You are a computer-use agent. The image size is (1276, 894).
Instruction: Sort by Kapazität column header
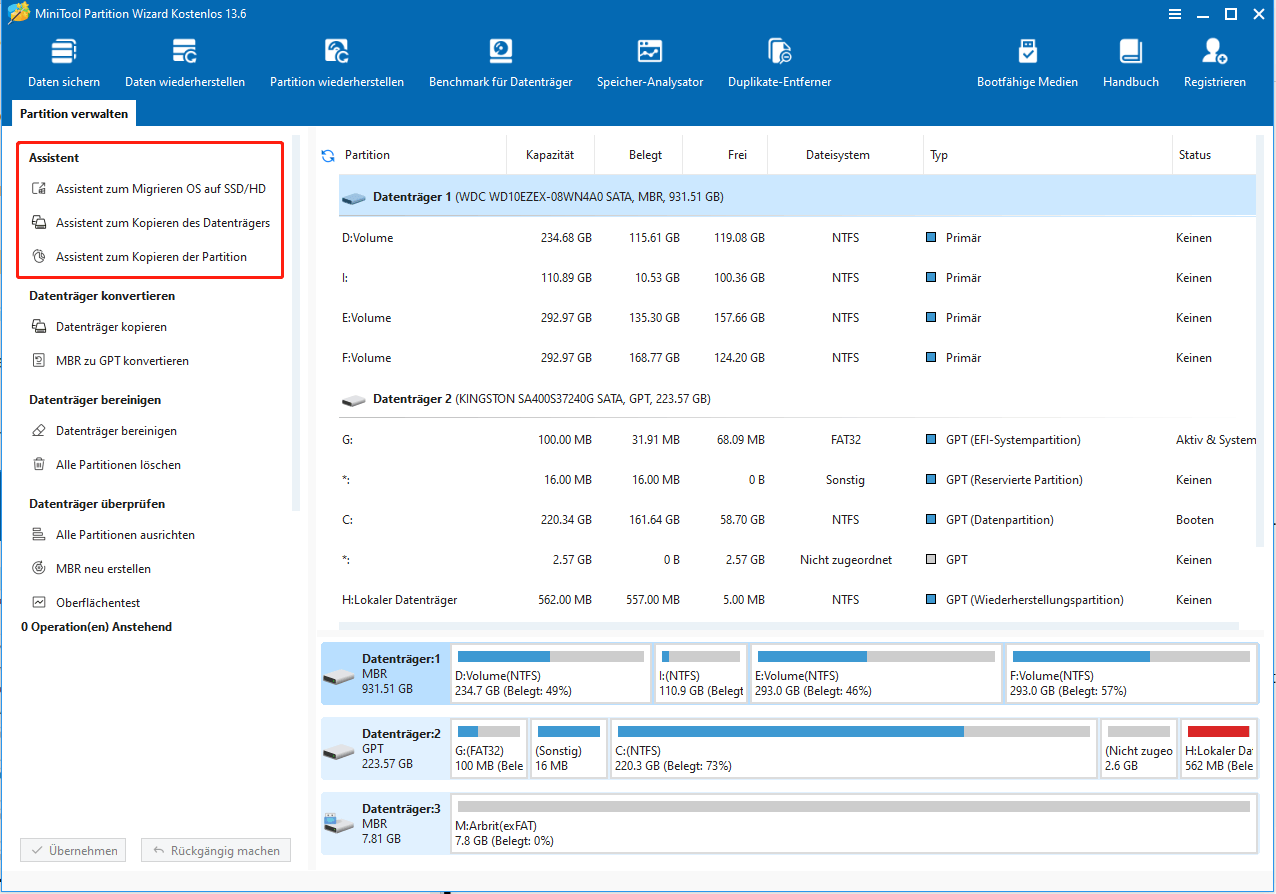pos(550,155)
